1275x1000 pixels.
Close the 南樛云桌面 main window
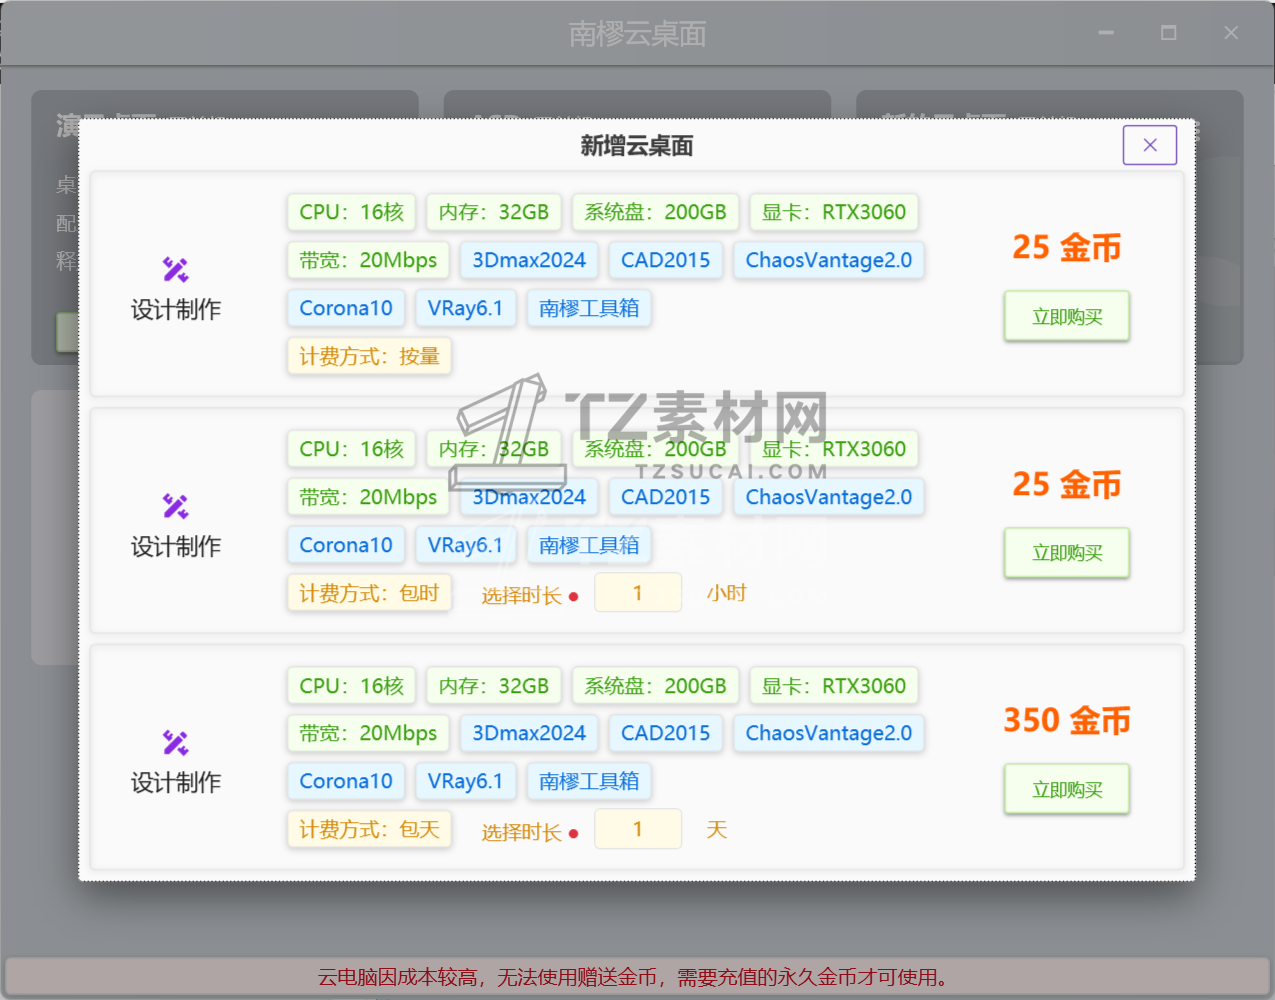1231,33
